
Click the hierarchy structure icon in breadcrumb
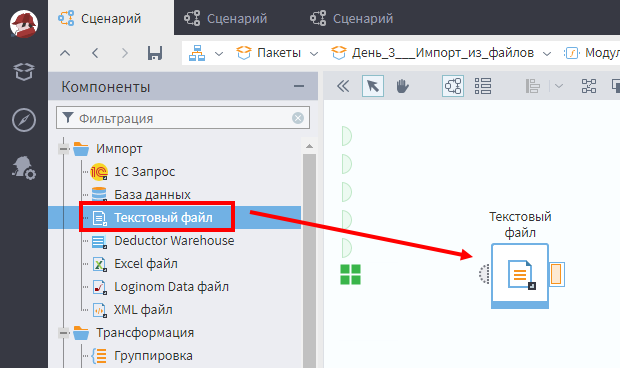click(x=197, y=53)
